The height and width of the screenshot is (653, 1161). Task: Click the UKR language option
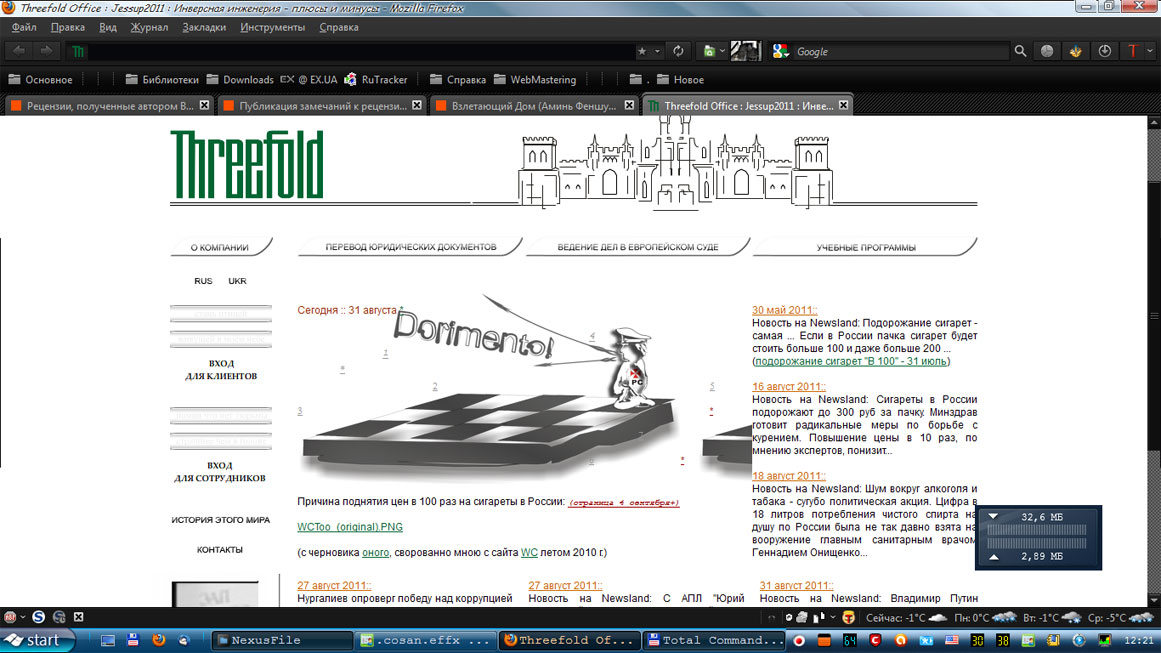point(237,281)
